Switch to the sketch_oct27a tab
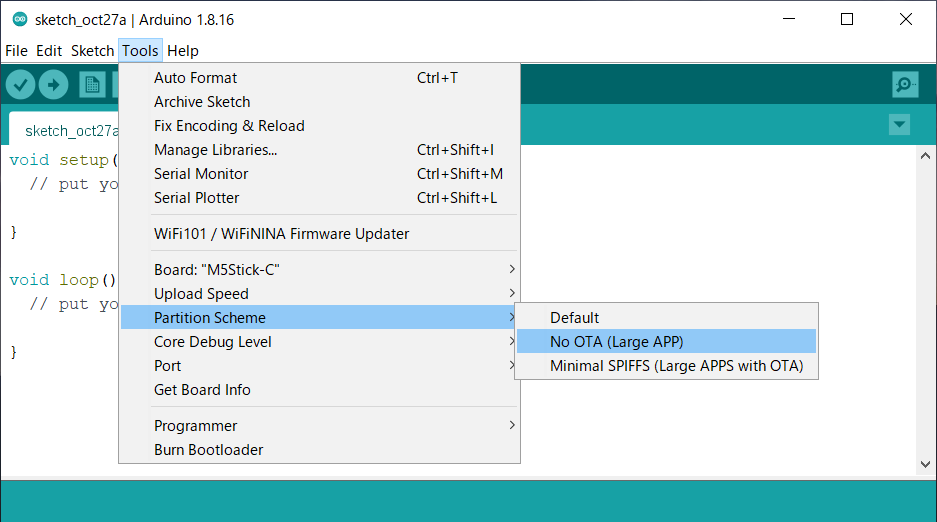 click(65, 130)
